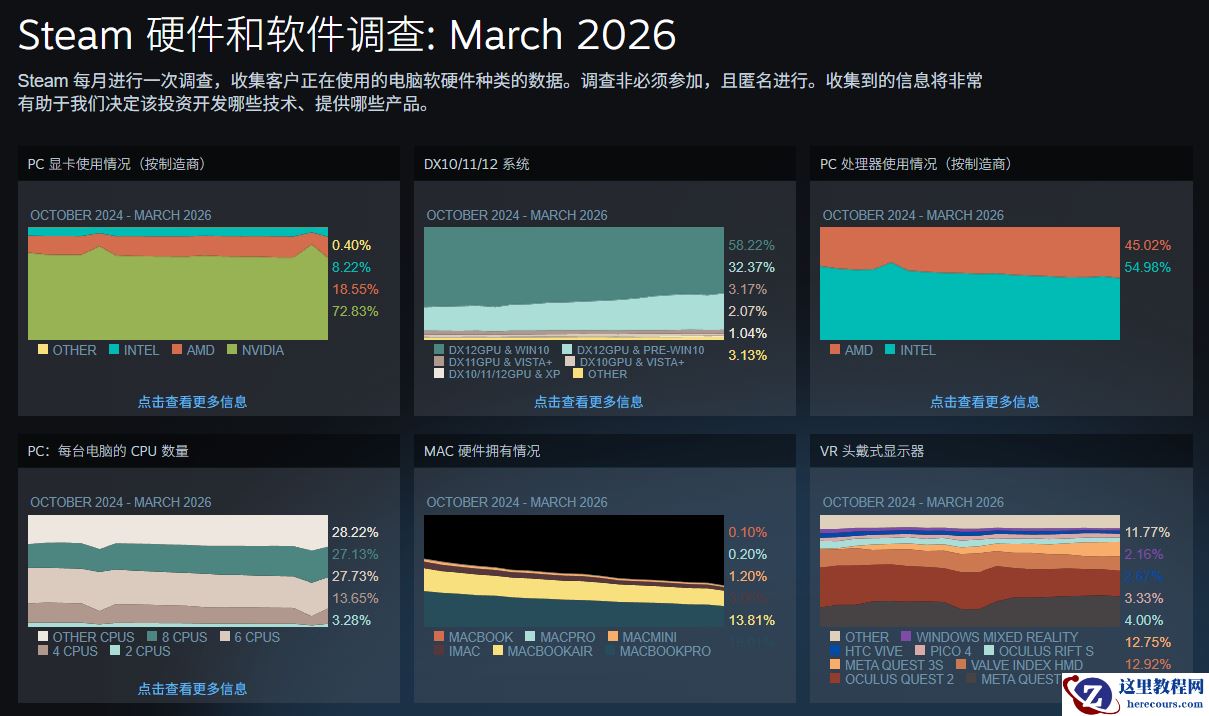Open more info link under DX10/11/12 系统 chart
The height and width of the screenshot is (716, 1209).
coord(588,402)
